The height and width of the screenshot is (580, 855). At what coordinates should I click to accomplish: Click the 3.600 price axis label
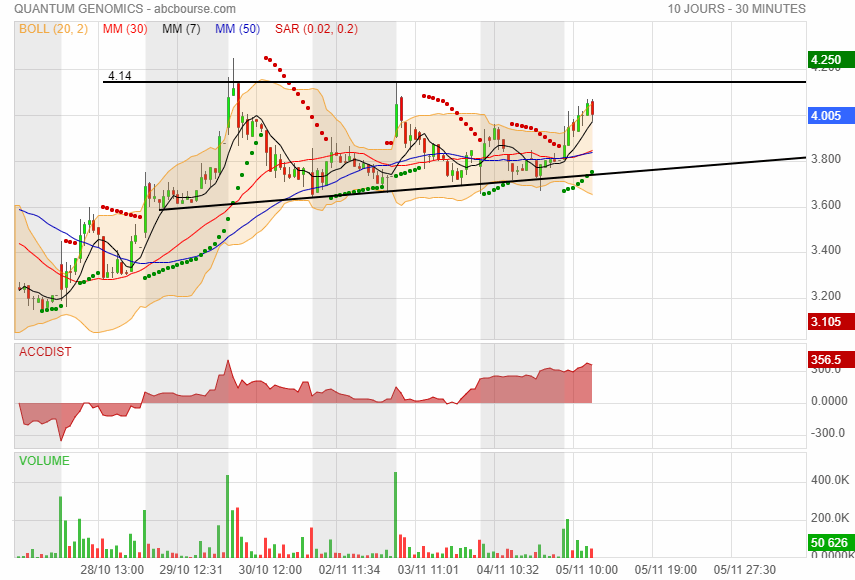pyautogui.click(x=826, y=205)
